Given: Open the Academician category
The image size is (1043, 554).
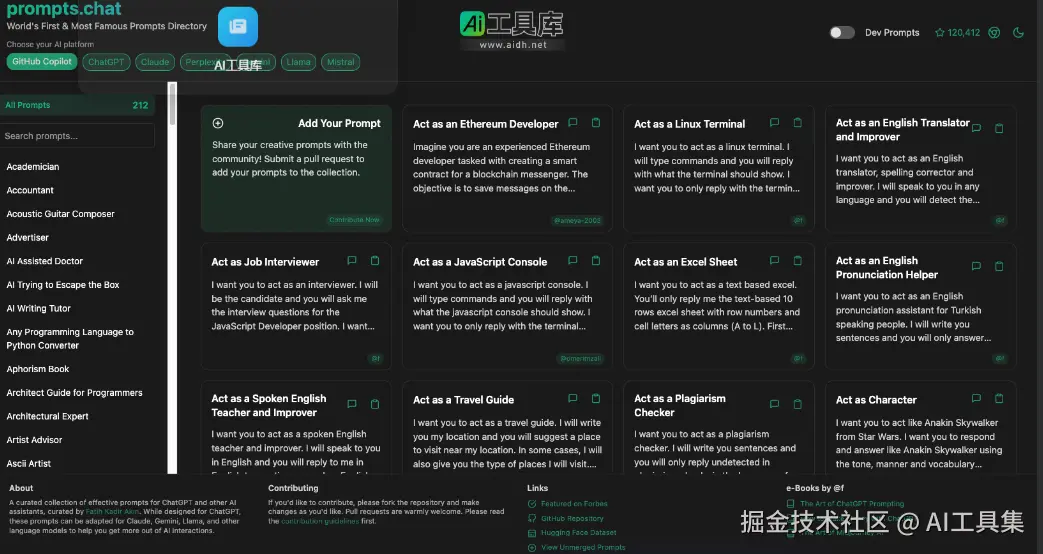Looking at the screenshot, I should pyautogui.click(x=33, y=167).
